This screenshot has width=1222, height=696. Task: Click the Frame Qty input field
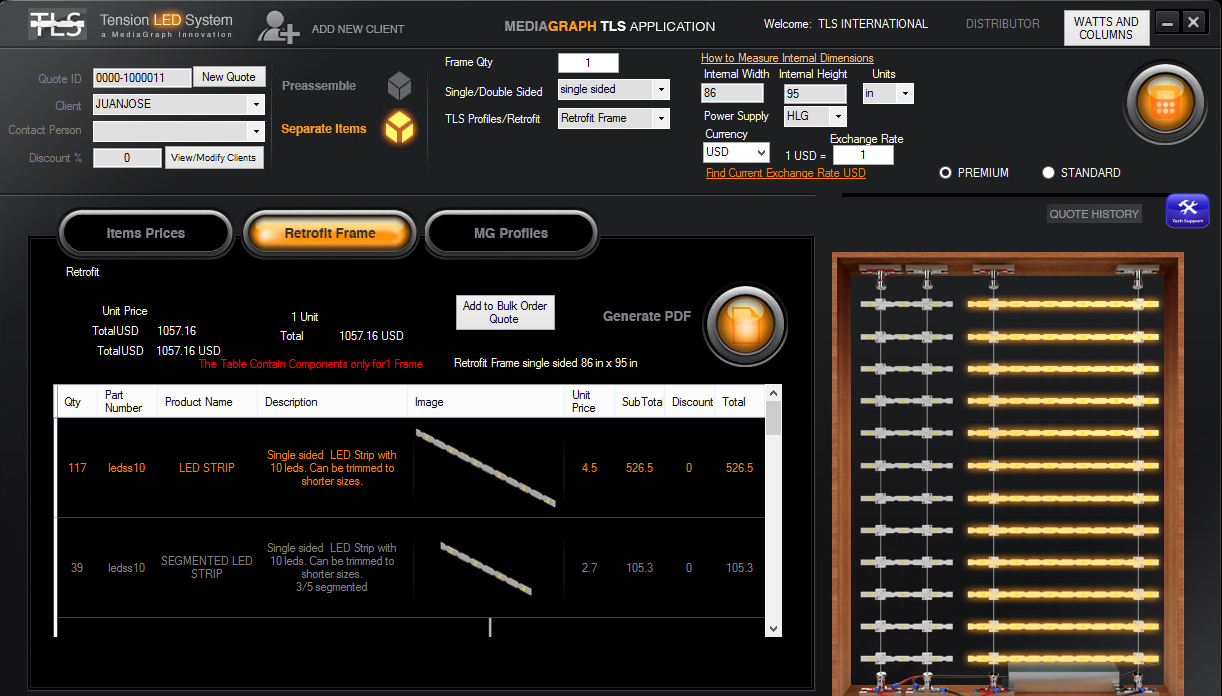[588, 63]
